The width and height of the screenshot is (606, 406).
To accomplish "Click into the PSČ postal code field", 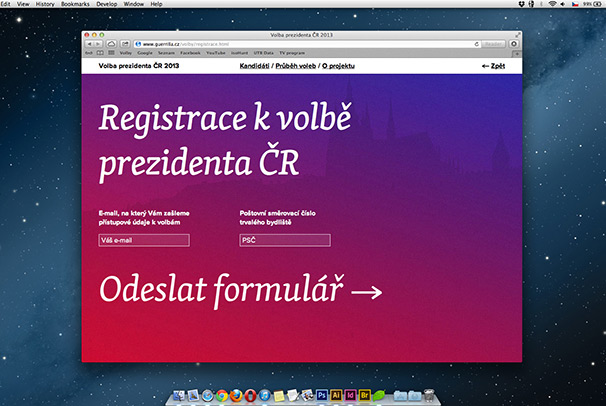I will pyautogui.click(x=284, y=240).
